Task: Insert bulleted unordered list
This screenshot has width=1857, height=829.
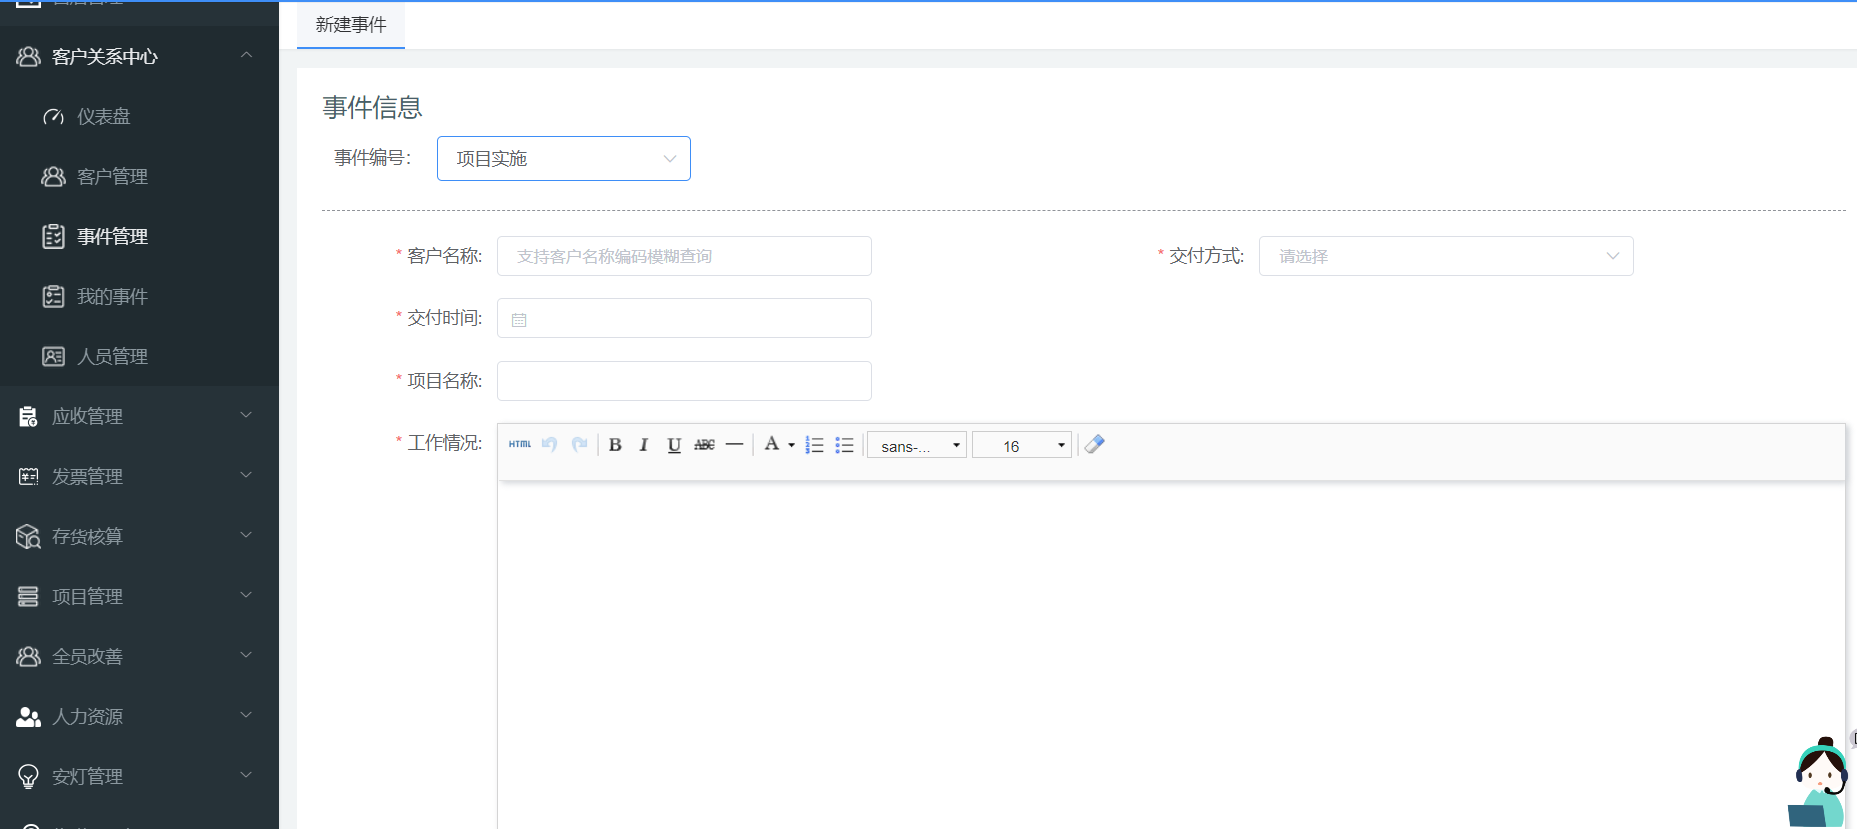Action: [x=844, y=445]
